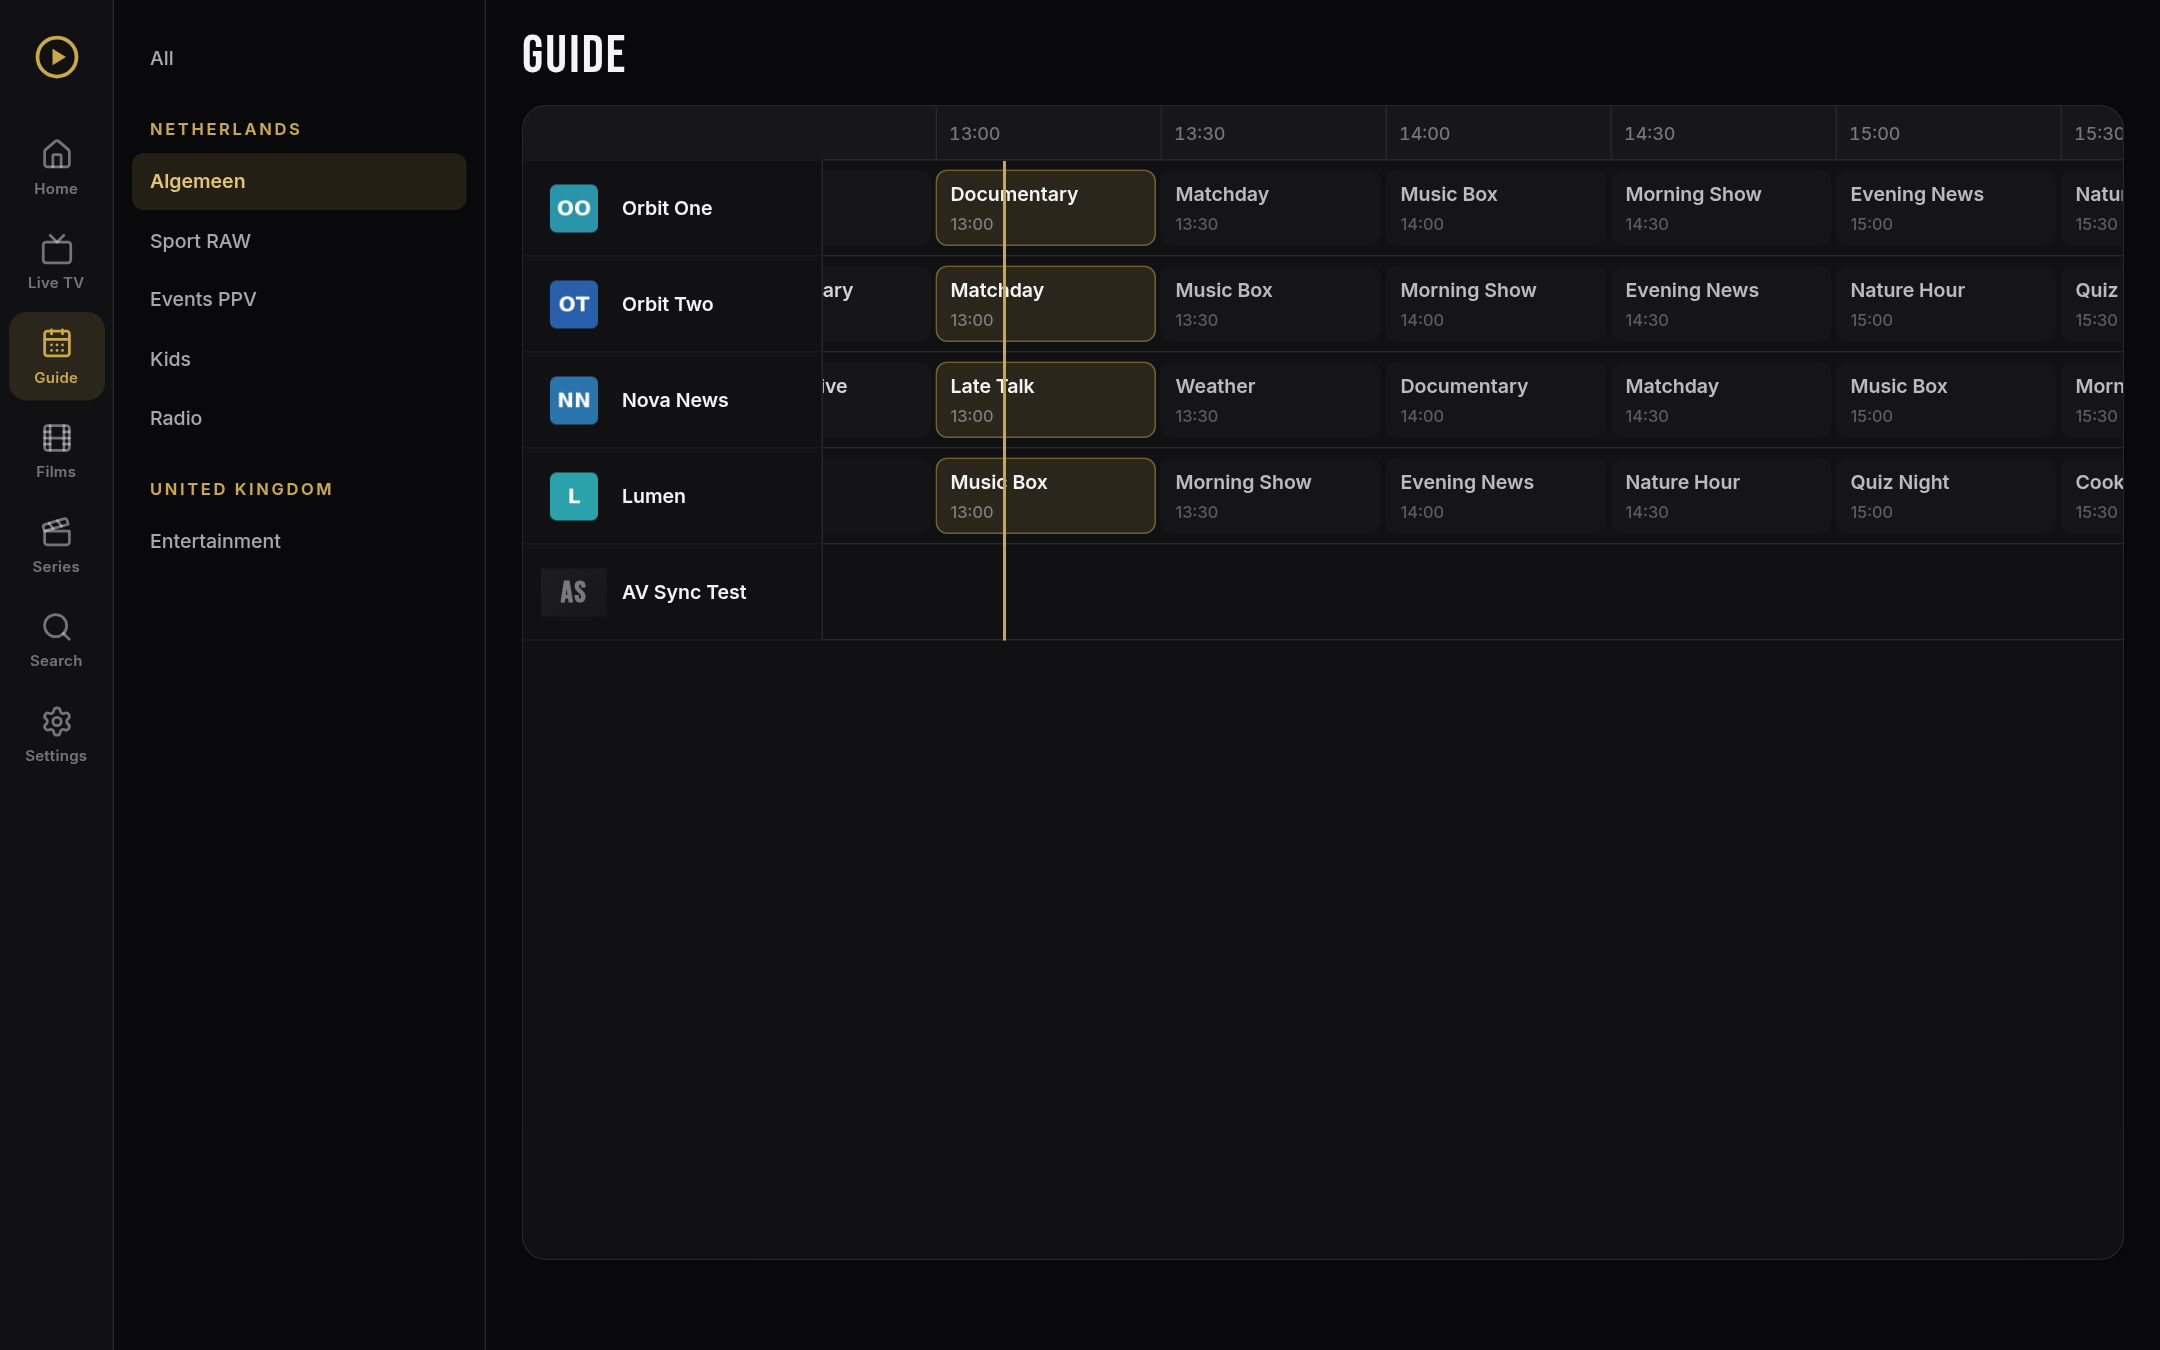Select the Algemeen category
This screenshot has height=1350, width=2160.
click(x=299, y=181)
